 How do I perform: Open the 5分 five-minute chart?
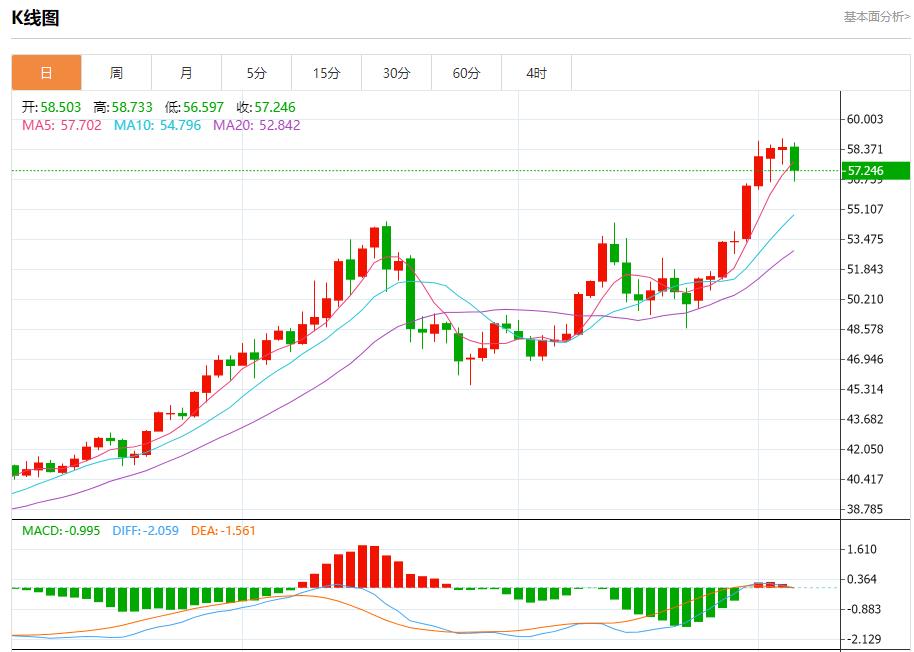tap(257, 72)
